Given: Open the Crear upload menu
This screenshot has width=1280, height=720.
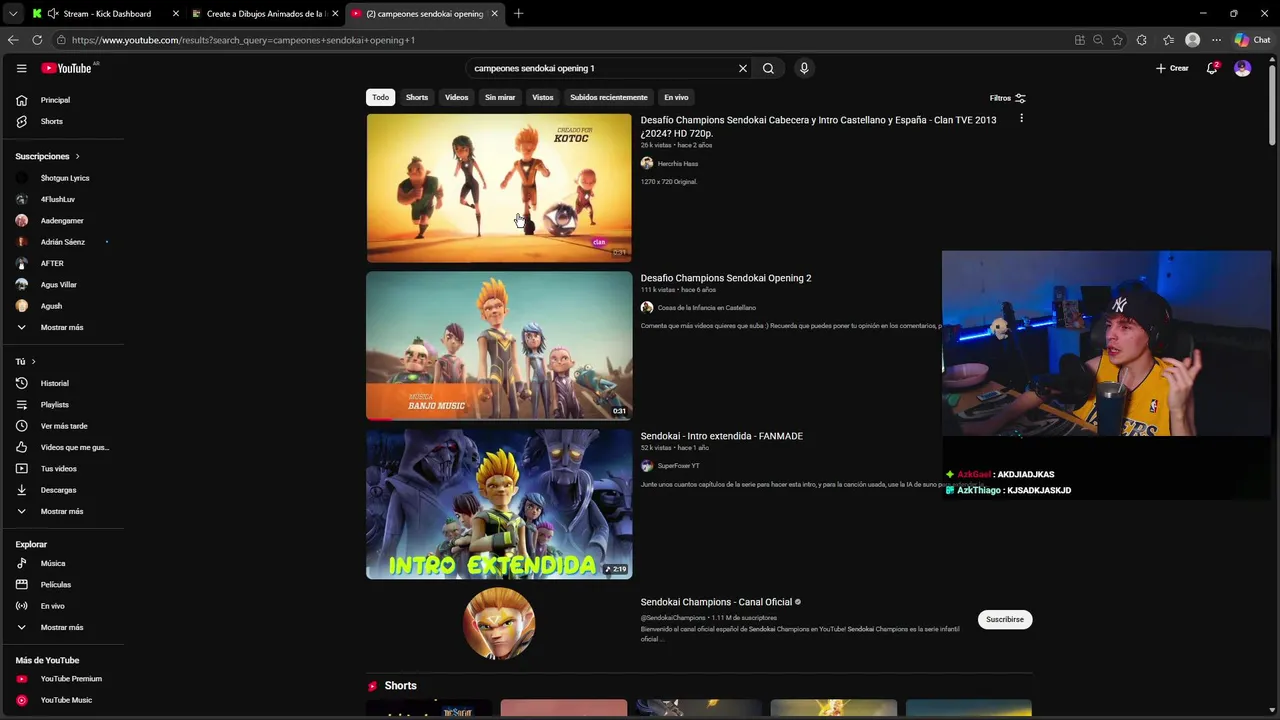Looking at the screenshot, I should [1172, 68].
